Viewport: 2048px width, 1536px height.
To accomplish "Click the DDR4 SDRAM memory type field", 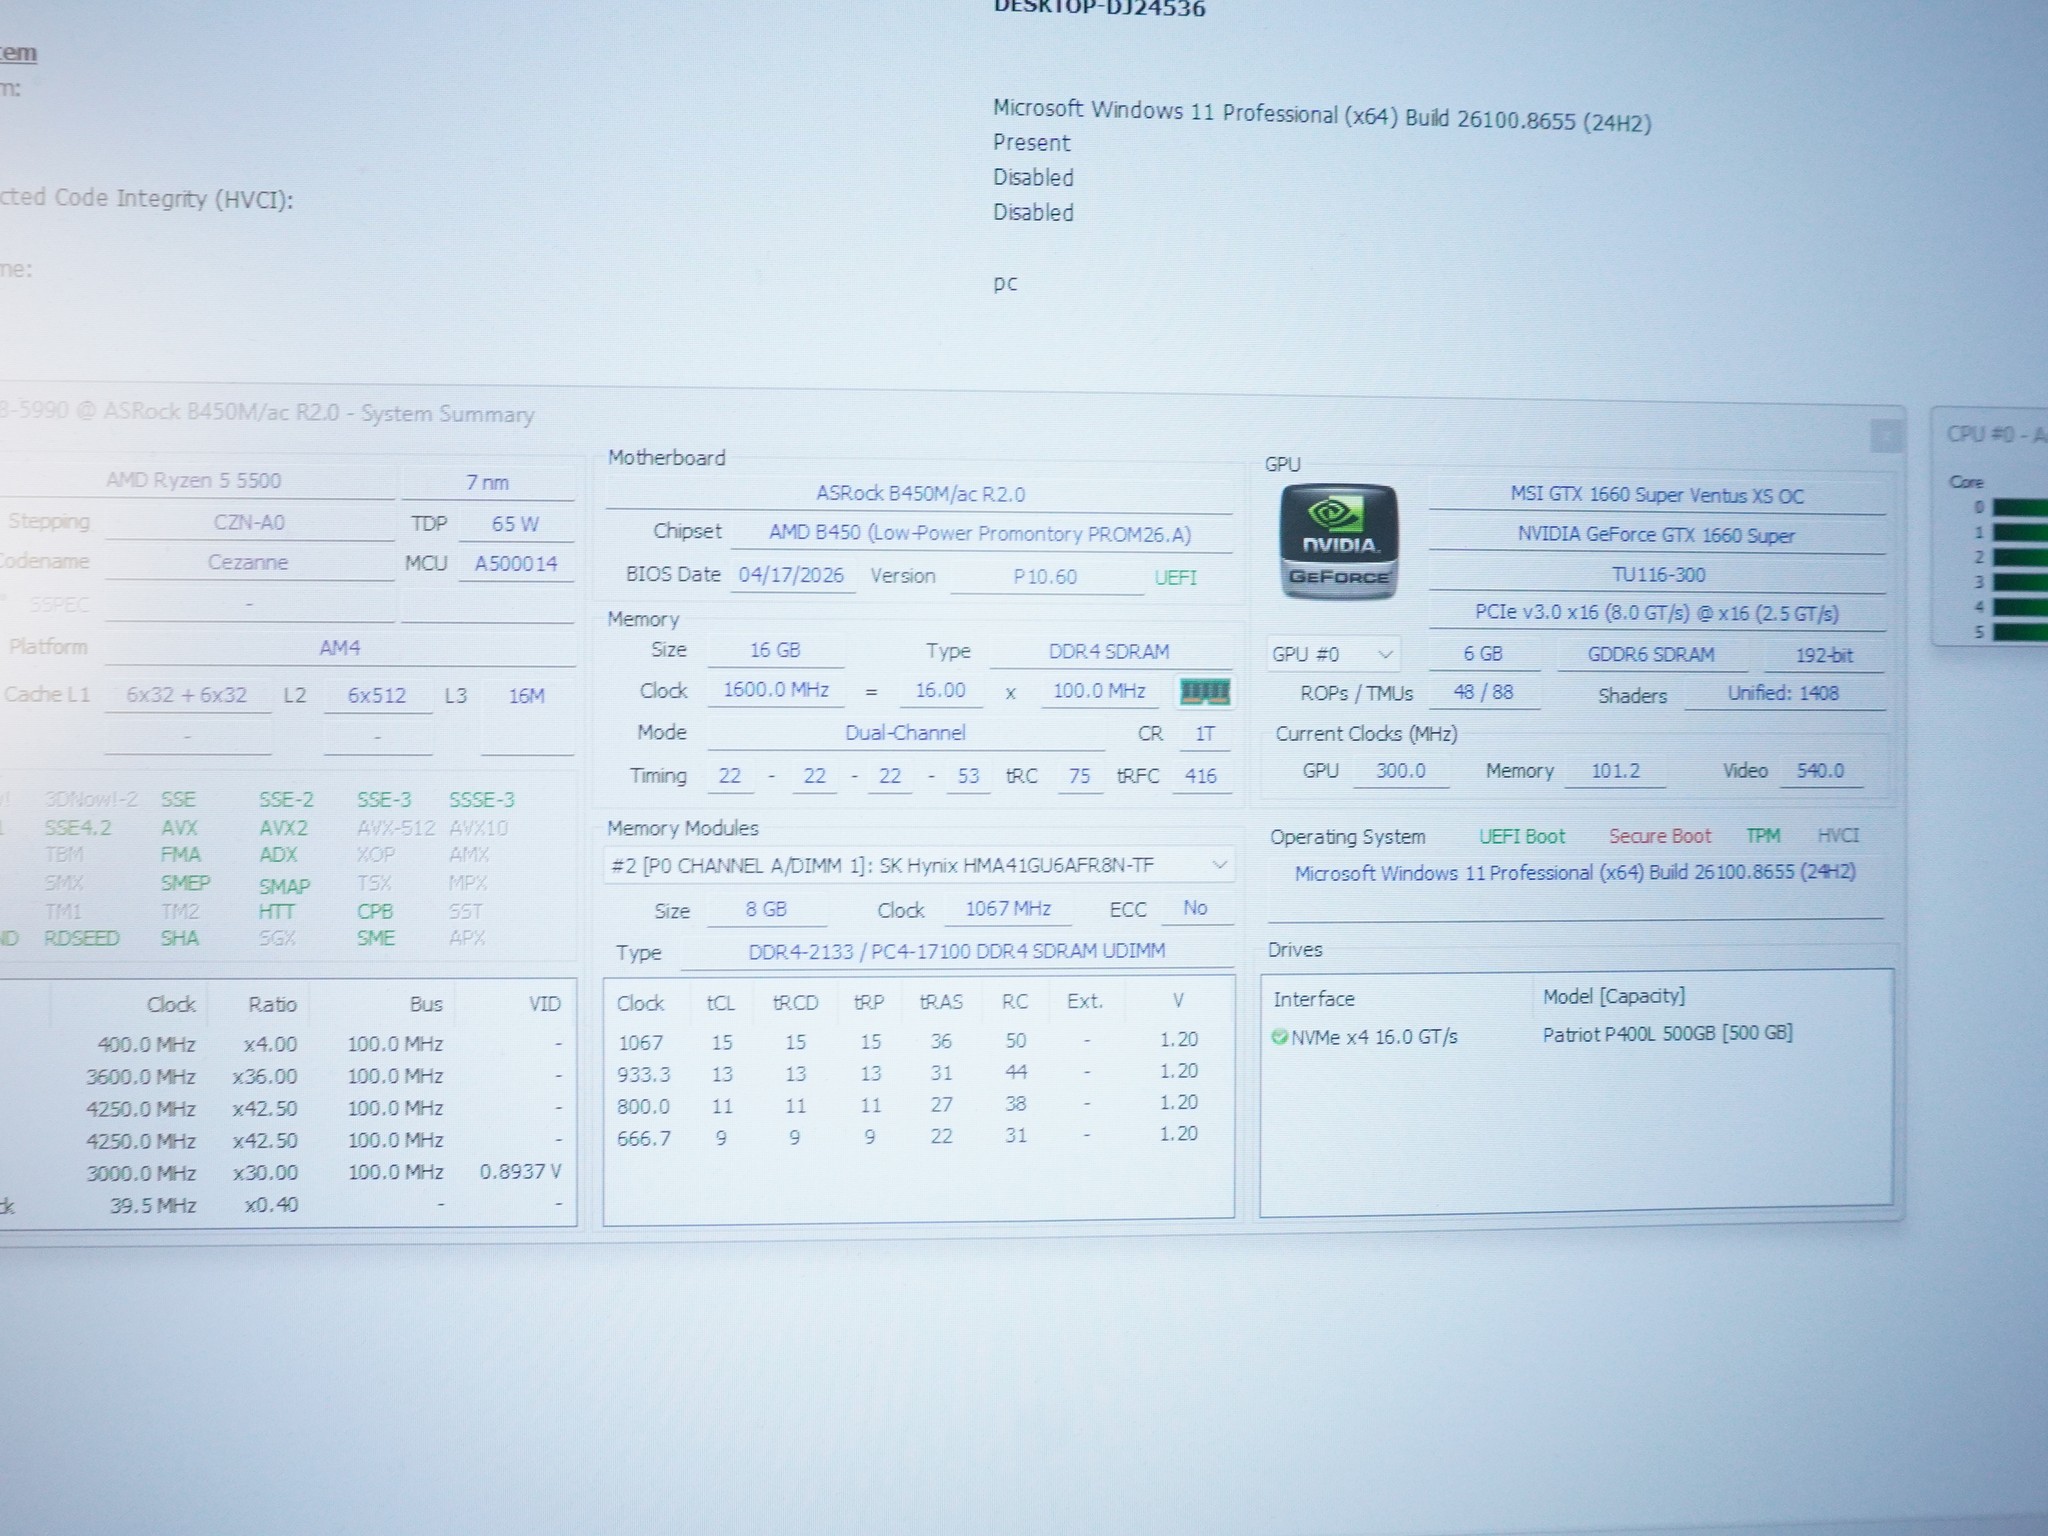I will [x=1109, y=652].
